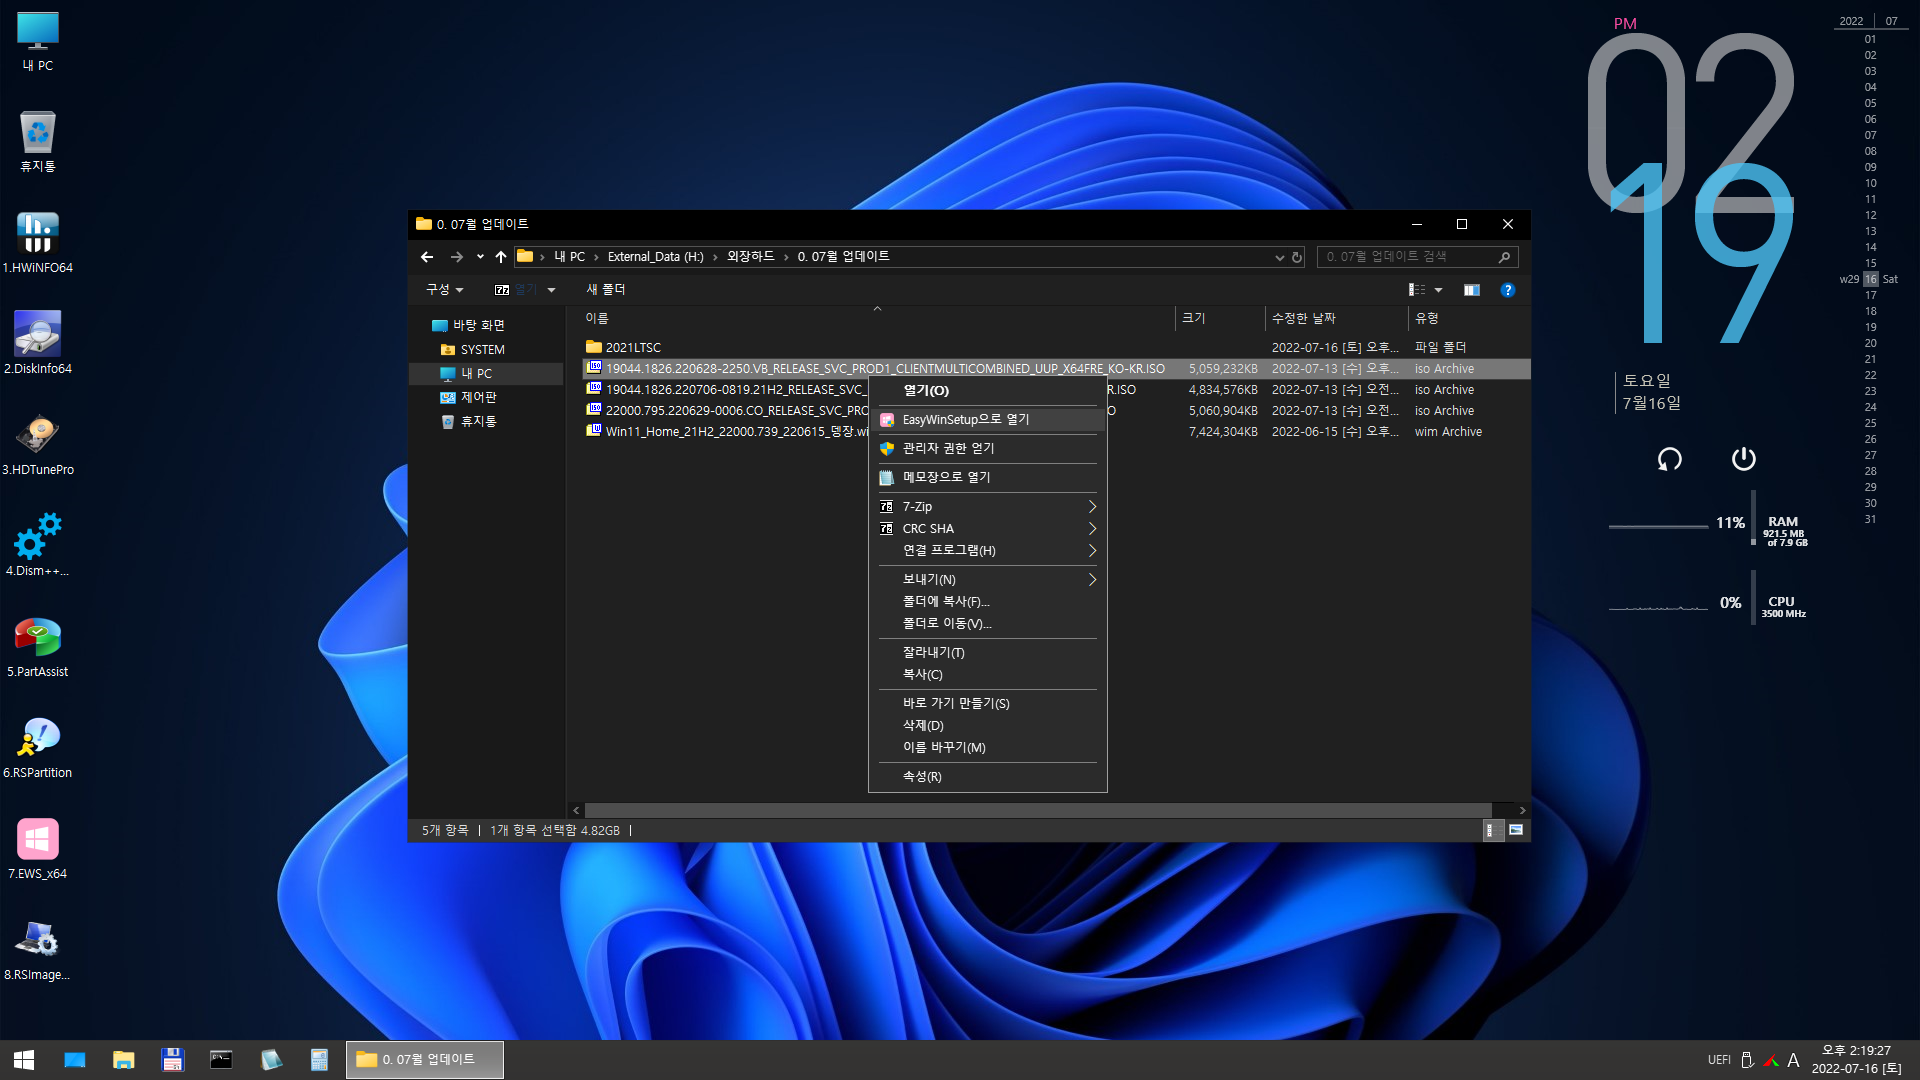This screenshot has width=1920, height=1080.
Task: Open the Windows Start button
Action: tap(24, 1060)
